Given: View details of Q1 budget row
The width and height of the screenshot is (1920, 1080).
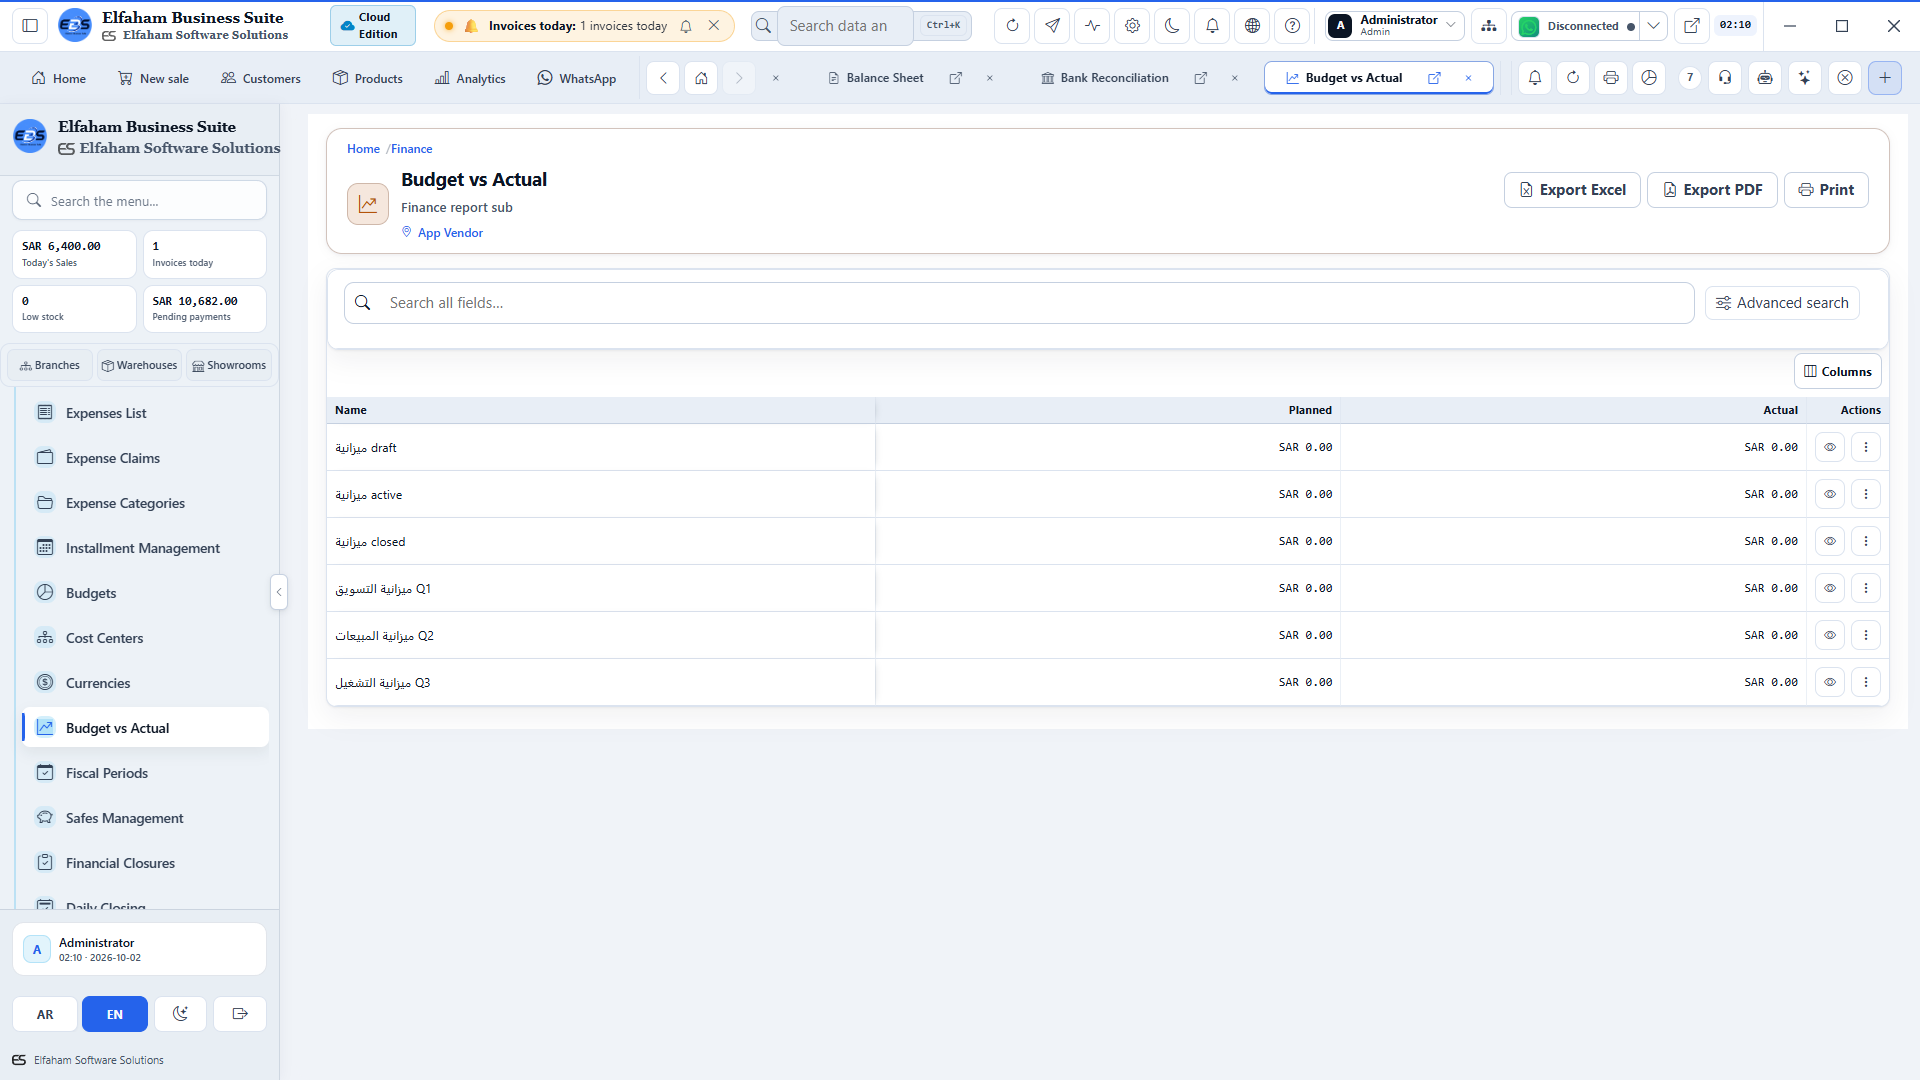Looking at the screenshot, I should (1829, 588).
